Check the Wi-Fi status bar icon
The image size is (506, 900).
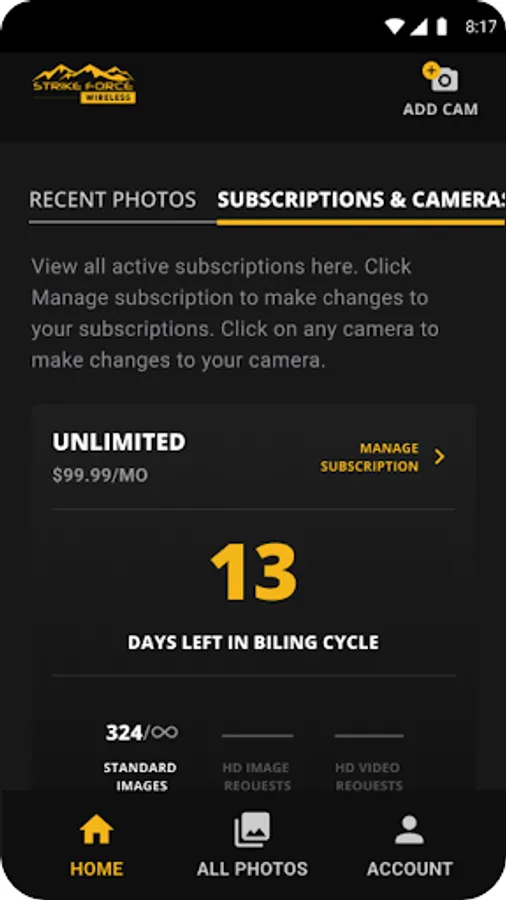(x=395, y=26)
